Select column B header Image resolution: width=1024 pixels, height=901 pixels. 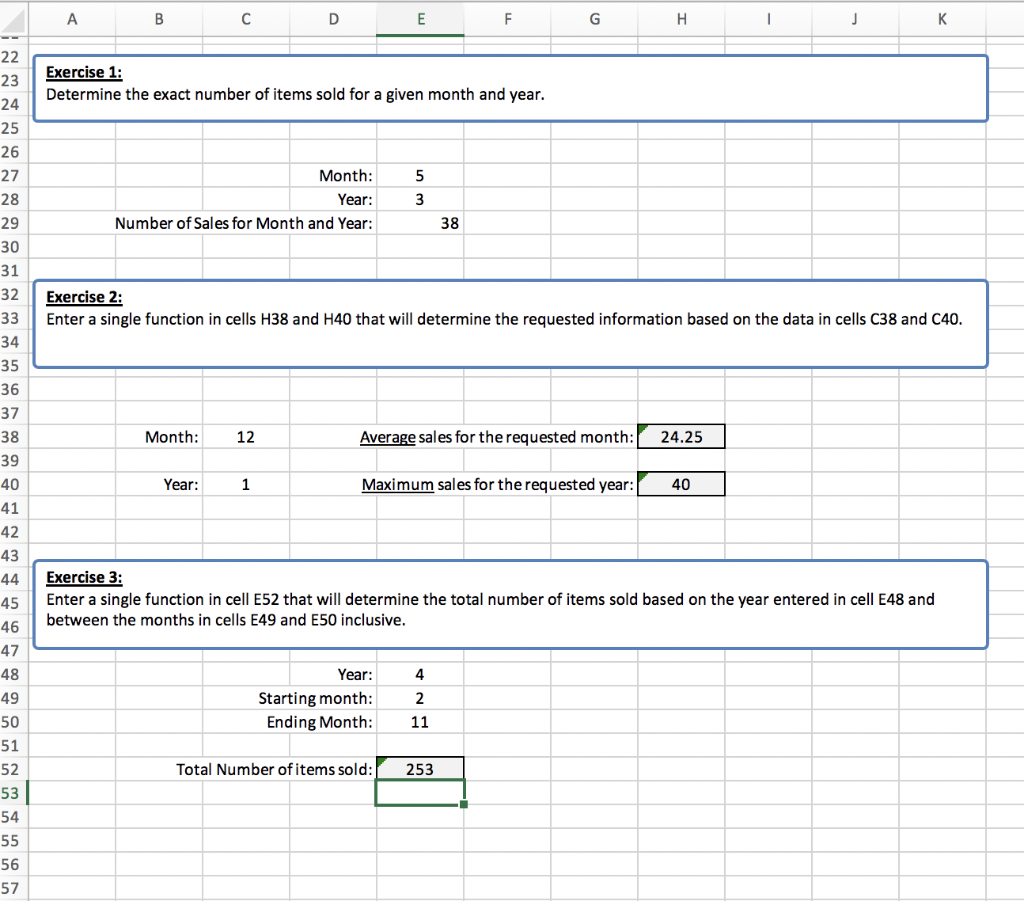coord(159,19)
